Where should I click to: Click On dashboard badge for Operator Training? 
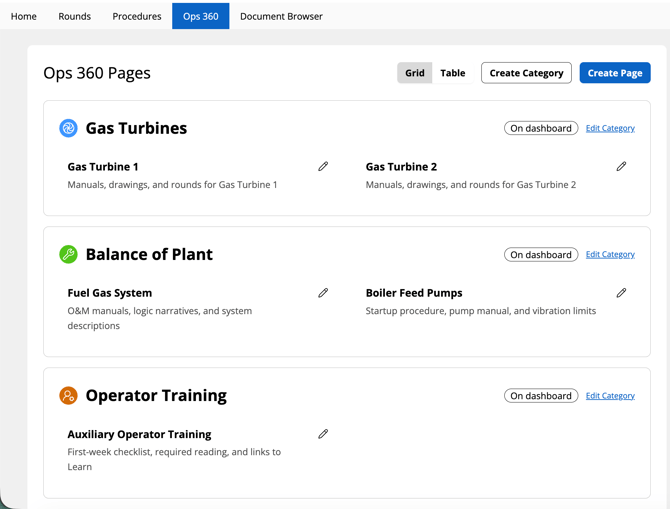(x=541, y=396)
